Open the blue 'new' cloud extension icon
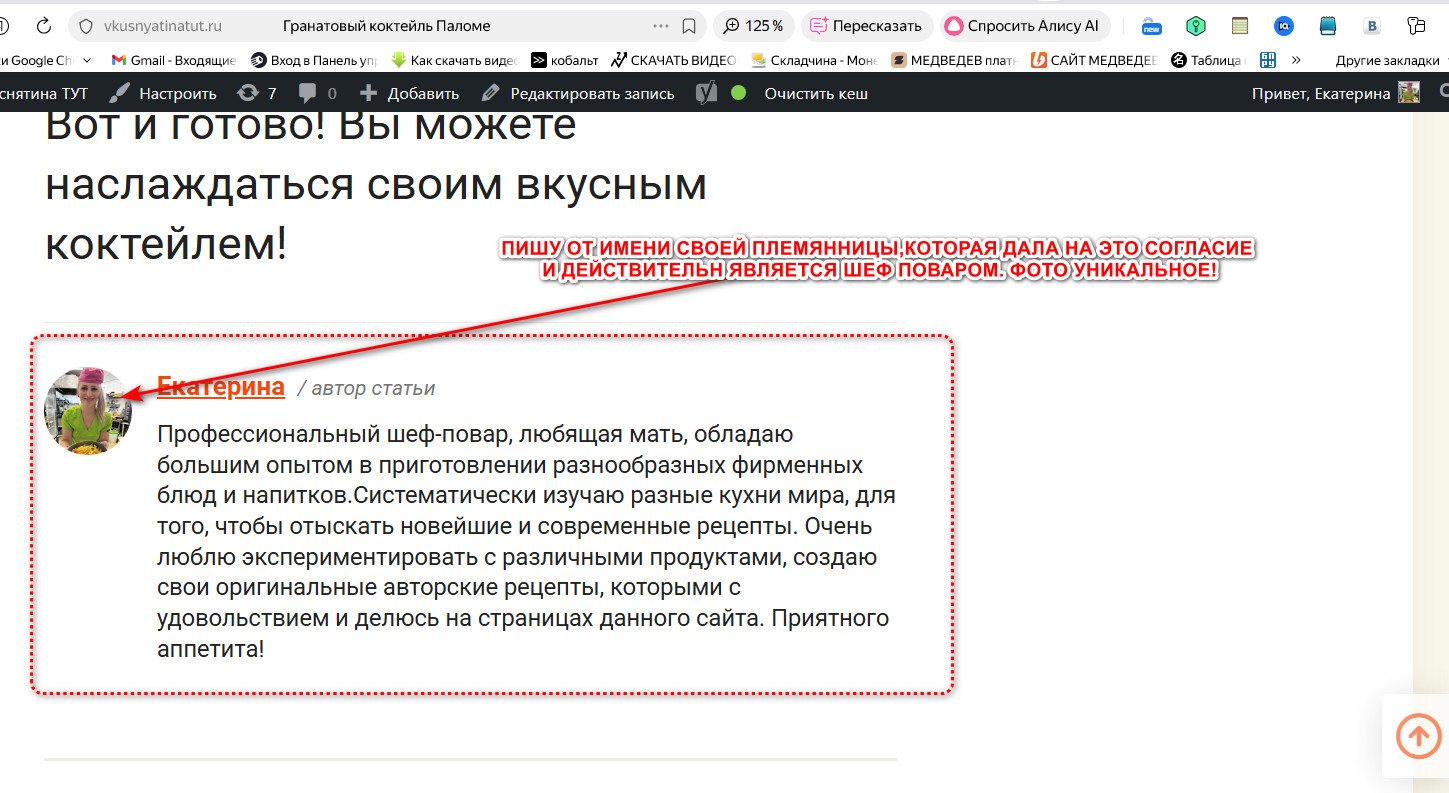The width and height of the screenshot is (1449, 793). [x=1152, y=26]
